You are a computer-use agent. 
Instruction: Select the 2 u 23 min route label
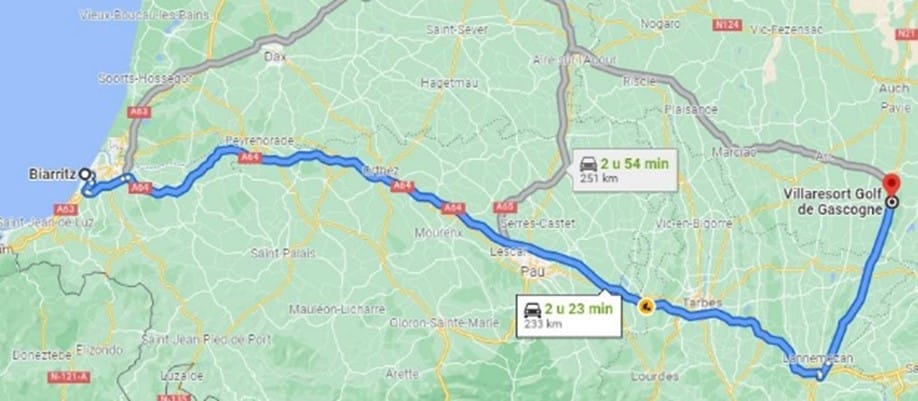[x=568, y=314]
